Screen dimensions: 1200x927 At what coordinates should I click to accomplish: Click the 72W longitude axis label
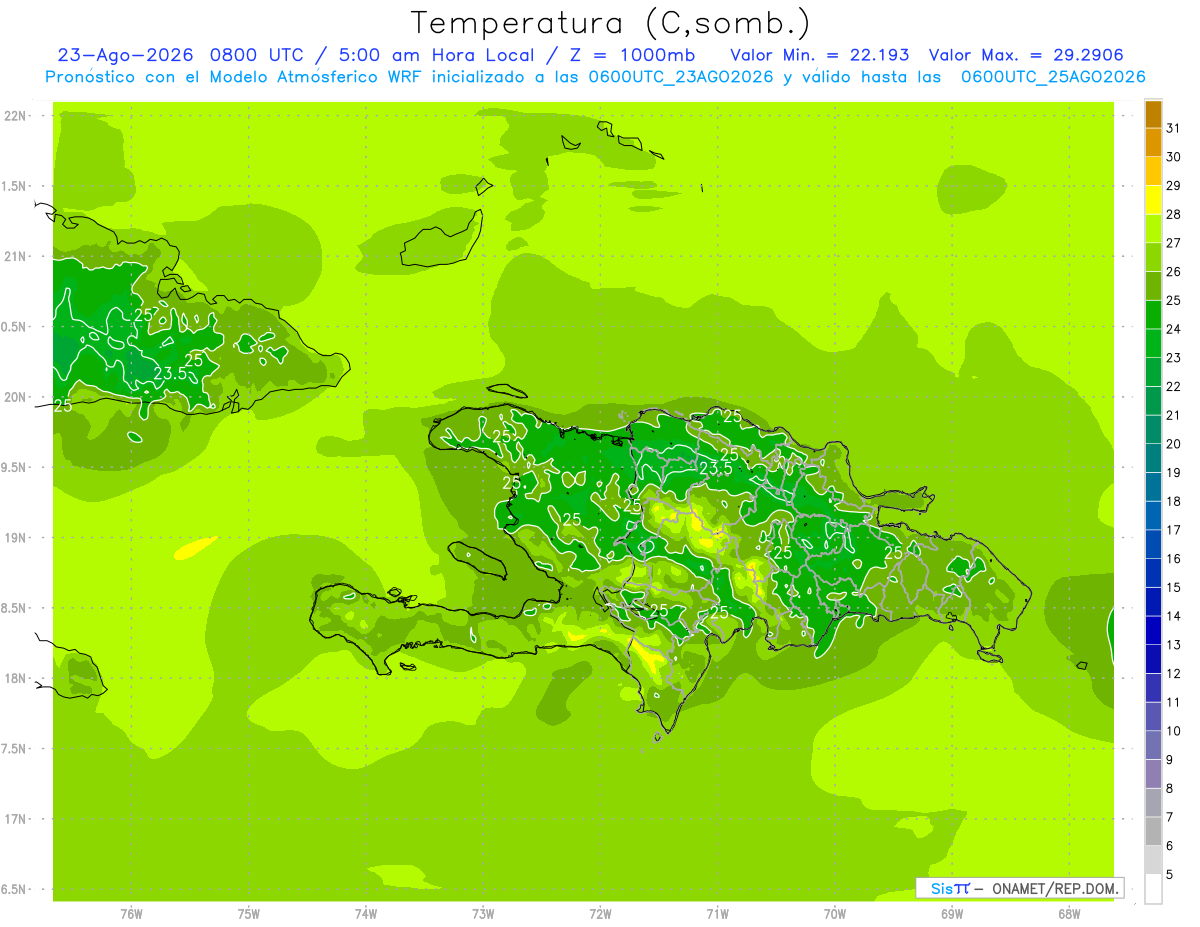[x=600, y=913]
